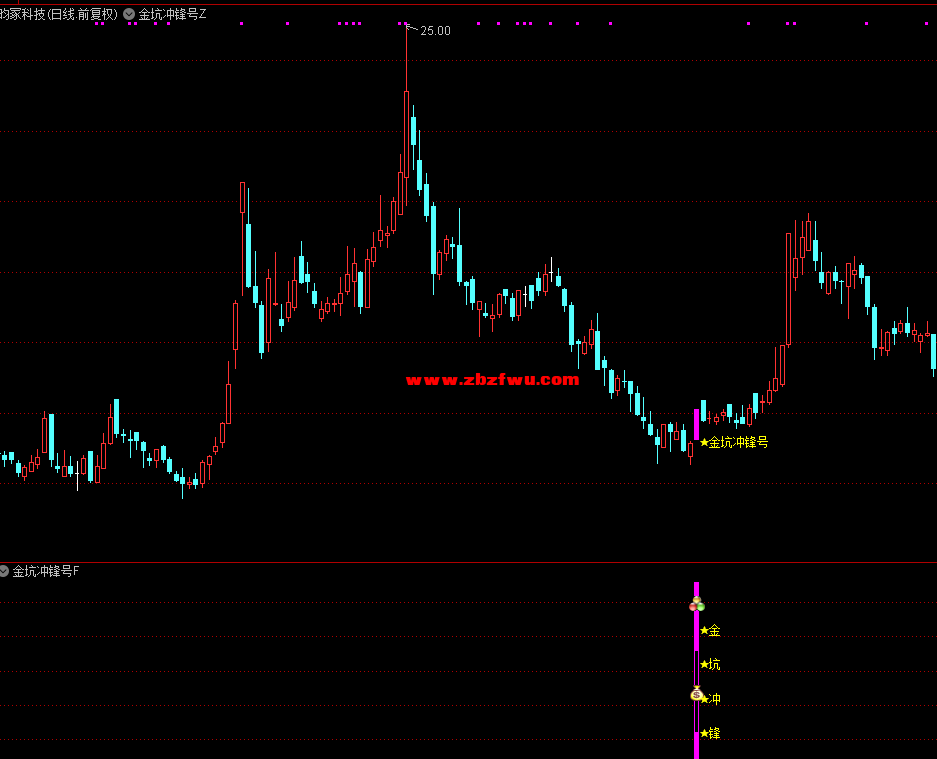Viewport: 937px width, 759px height.
Task: Click the star next to 锋 label
Action: click(x=704, y=734)
